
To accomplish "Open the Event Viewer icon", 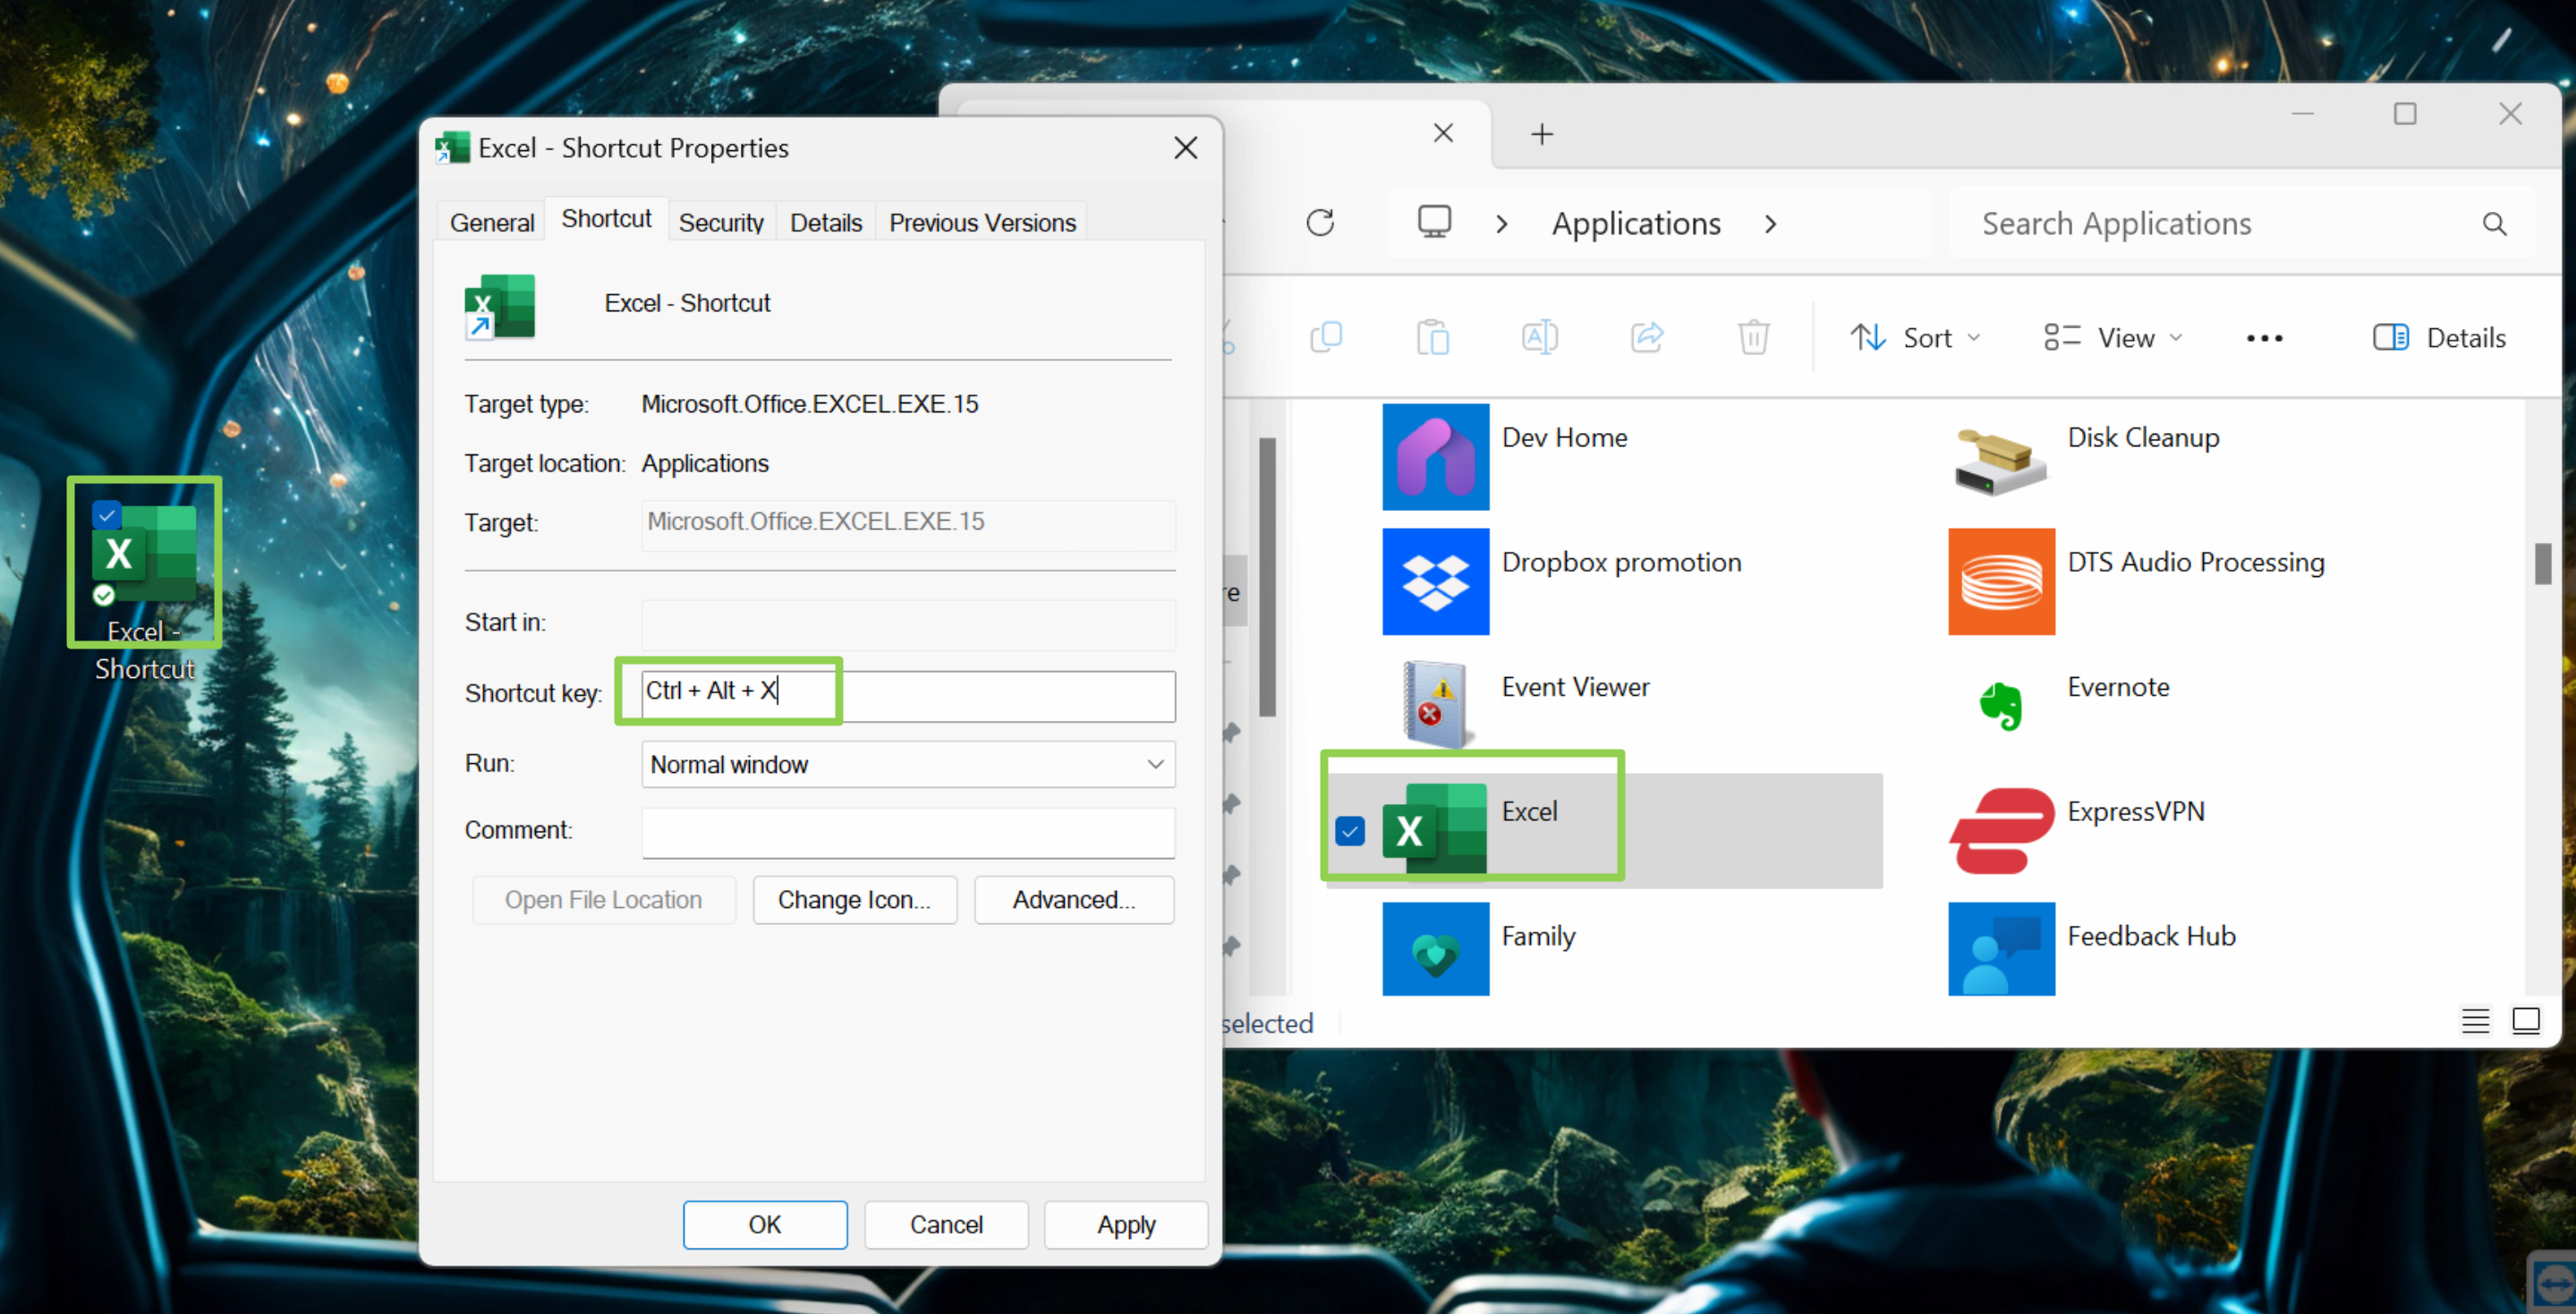I will point(1435,706).
